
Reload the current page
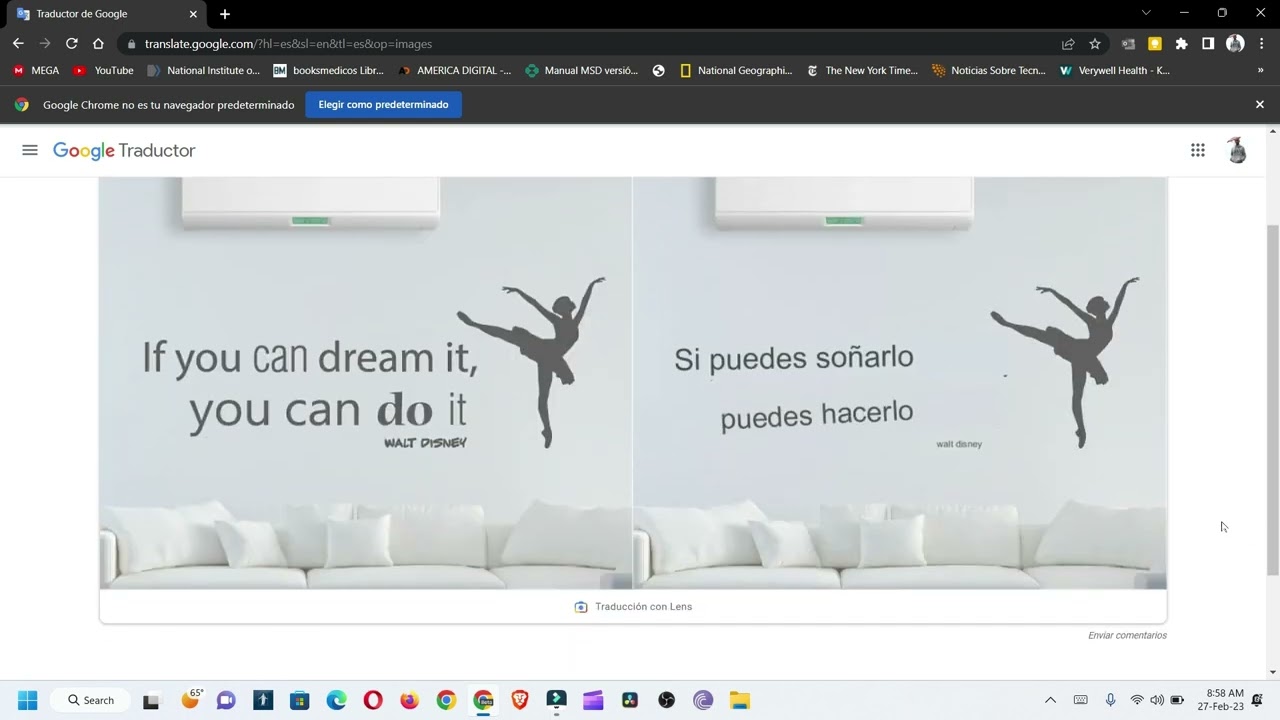(x=72, y=44)
